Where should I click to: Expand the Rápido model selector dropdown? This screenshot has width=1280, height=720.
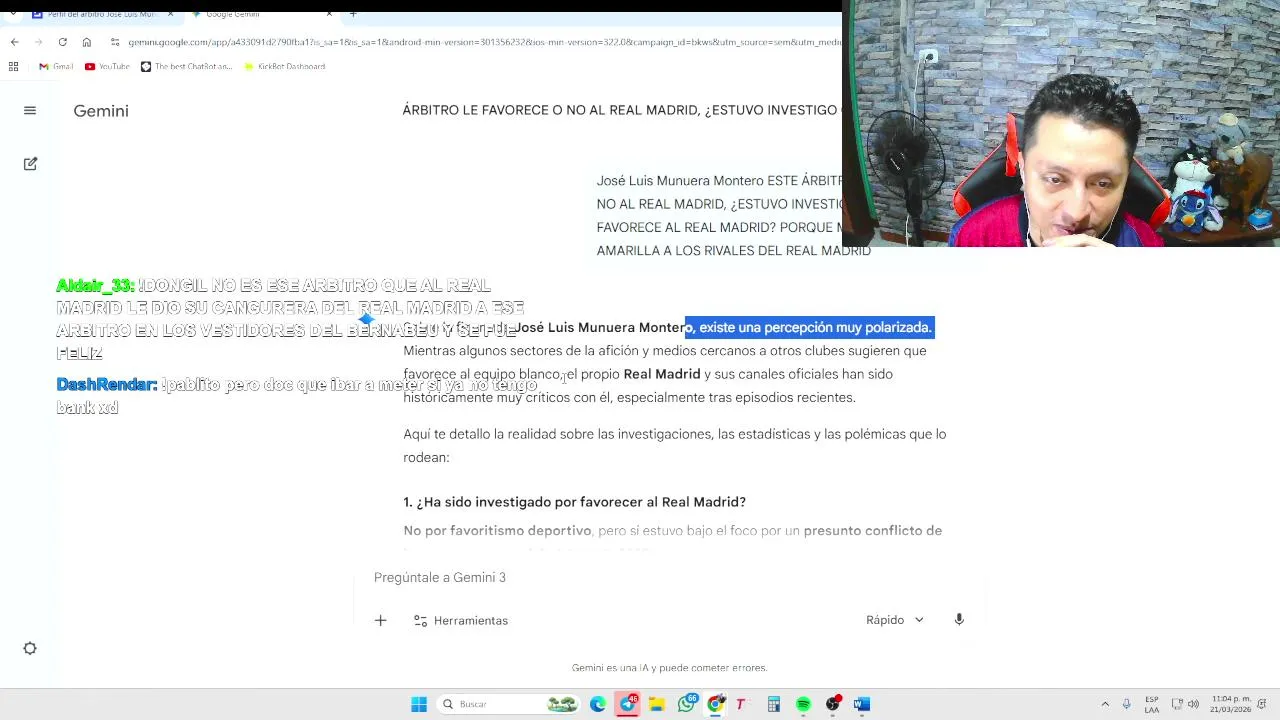click(895, 620)
